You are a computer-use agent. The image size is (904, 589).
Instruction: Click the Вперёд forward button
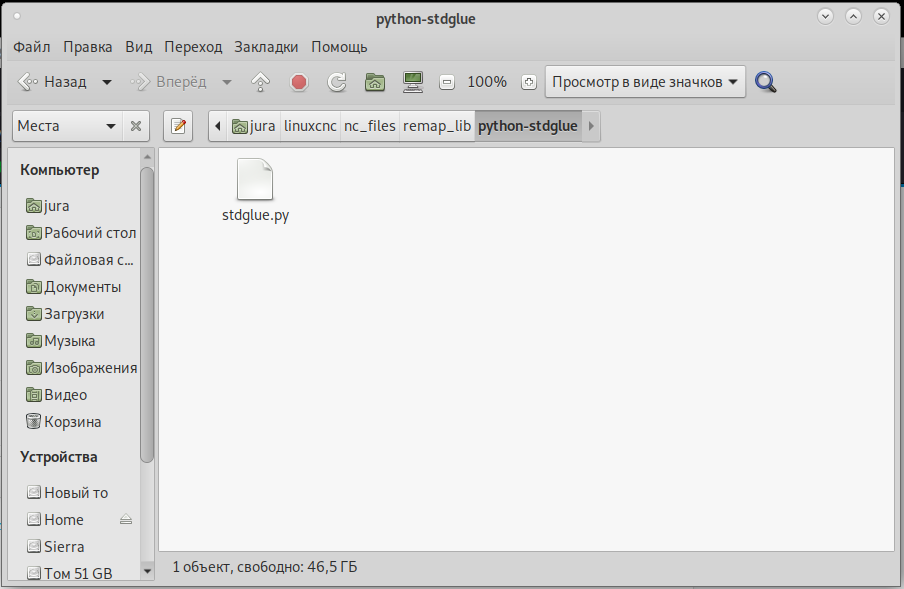[x=168, y=82]
